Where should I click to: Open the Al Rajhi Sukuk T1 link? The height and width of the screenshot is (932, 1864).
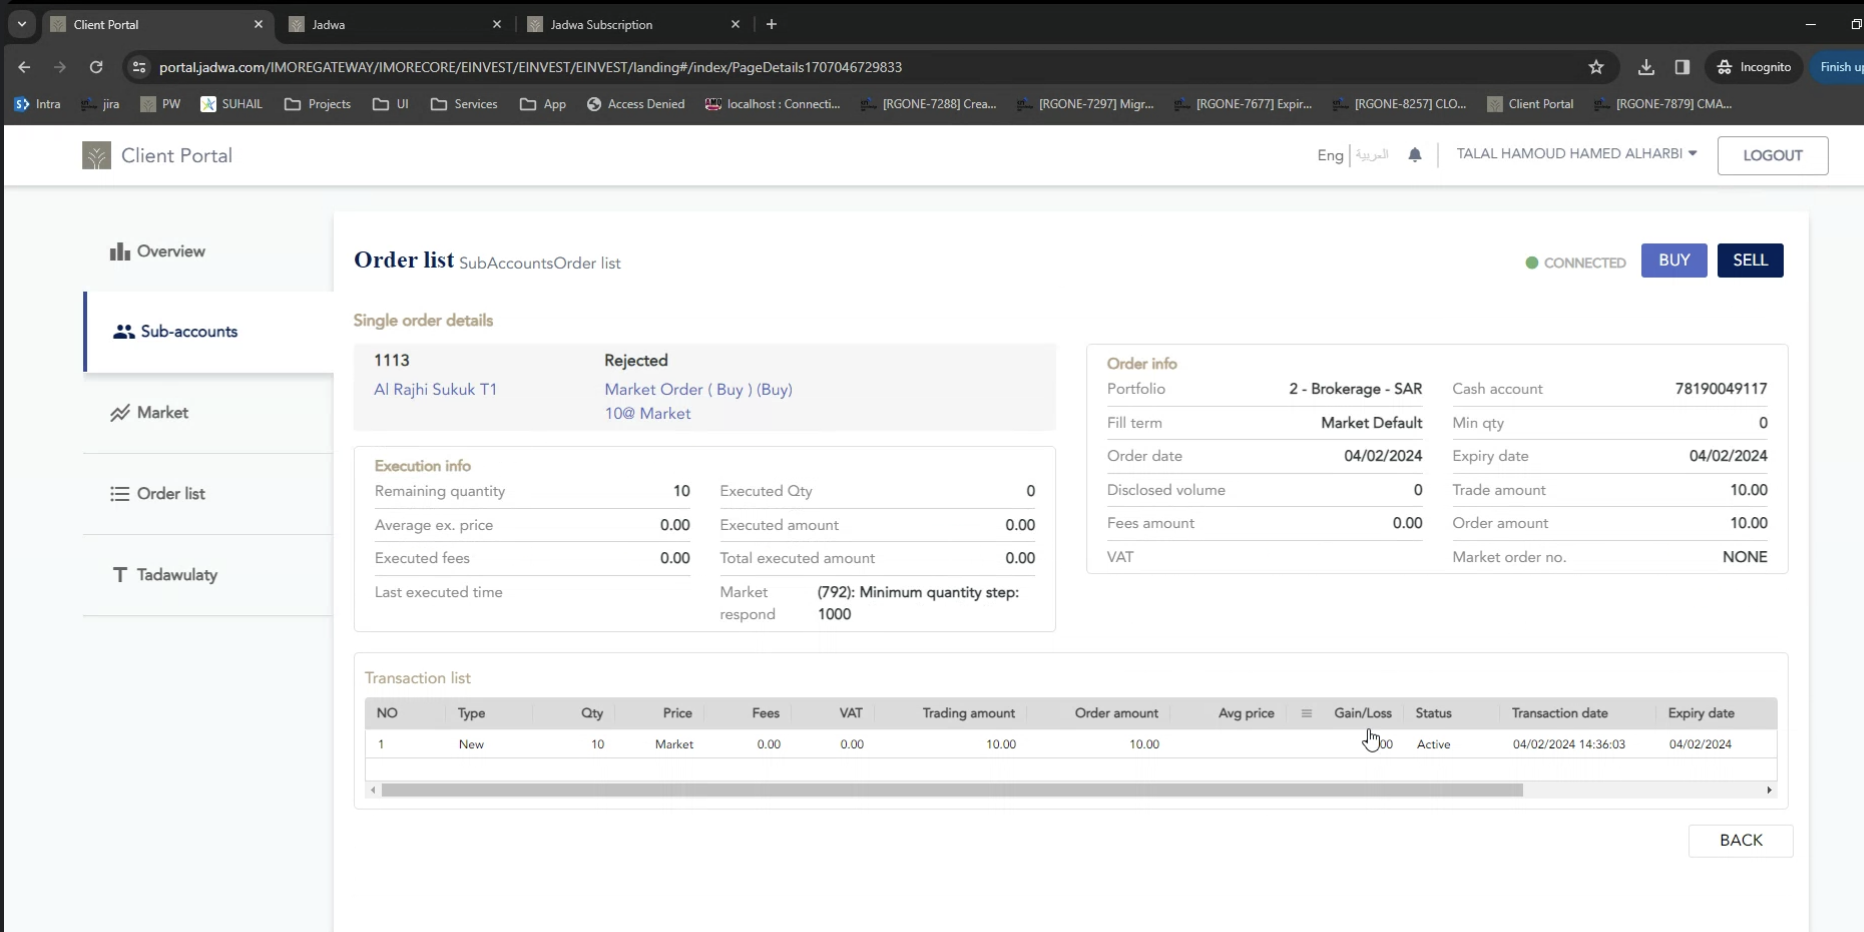tap(435, 390)
